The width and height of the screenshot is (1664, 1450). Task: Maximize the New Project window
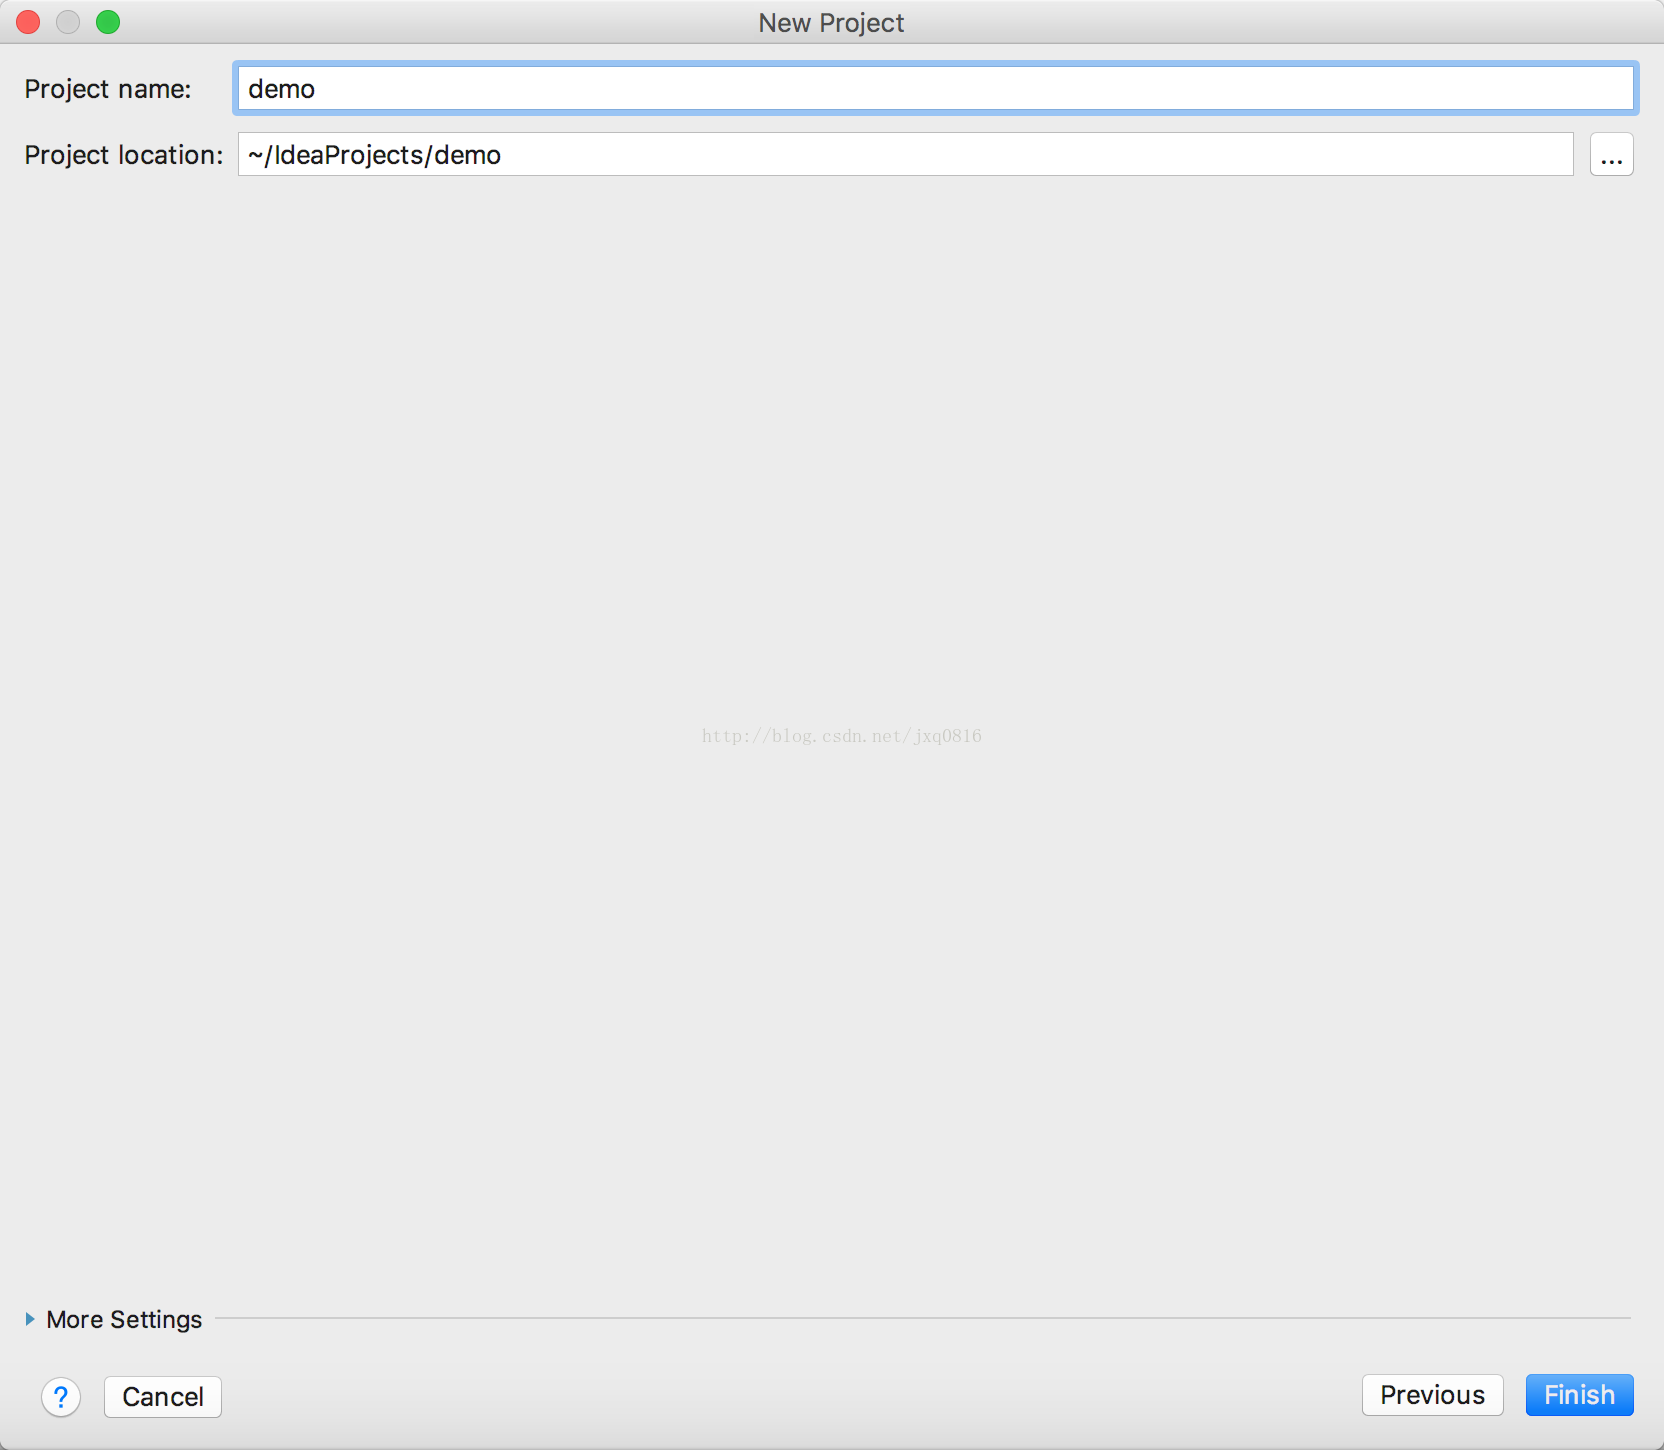(108, 22)
